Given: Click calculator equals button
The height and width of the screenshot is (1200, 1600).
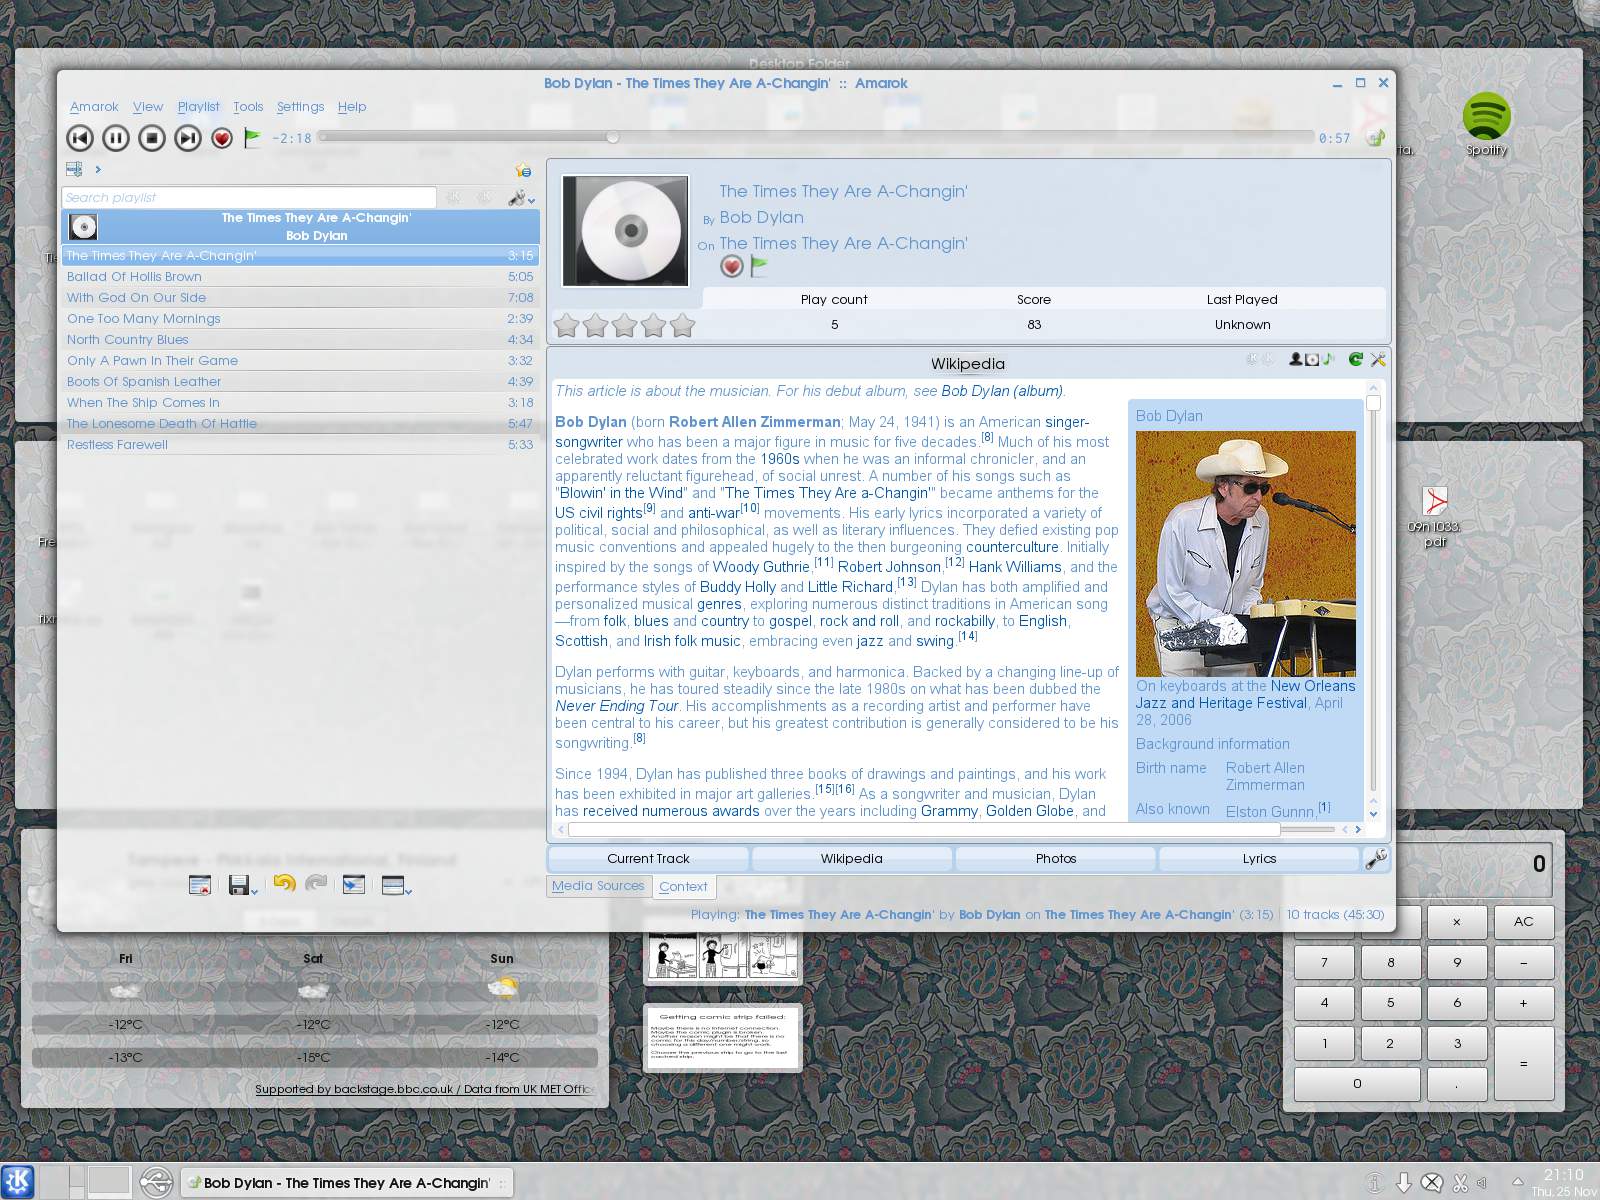Looking at the screenshot, I should pos(1523,1064).
